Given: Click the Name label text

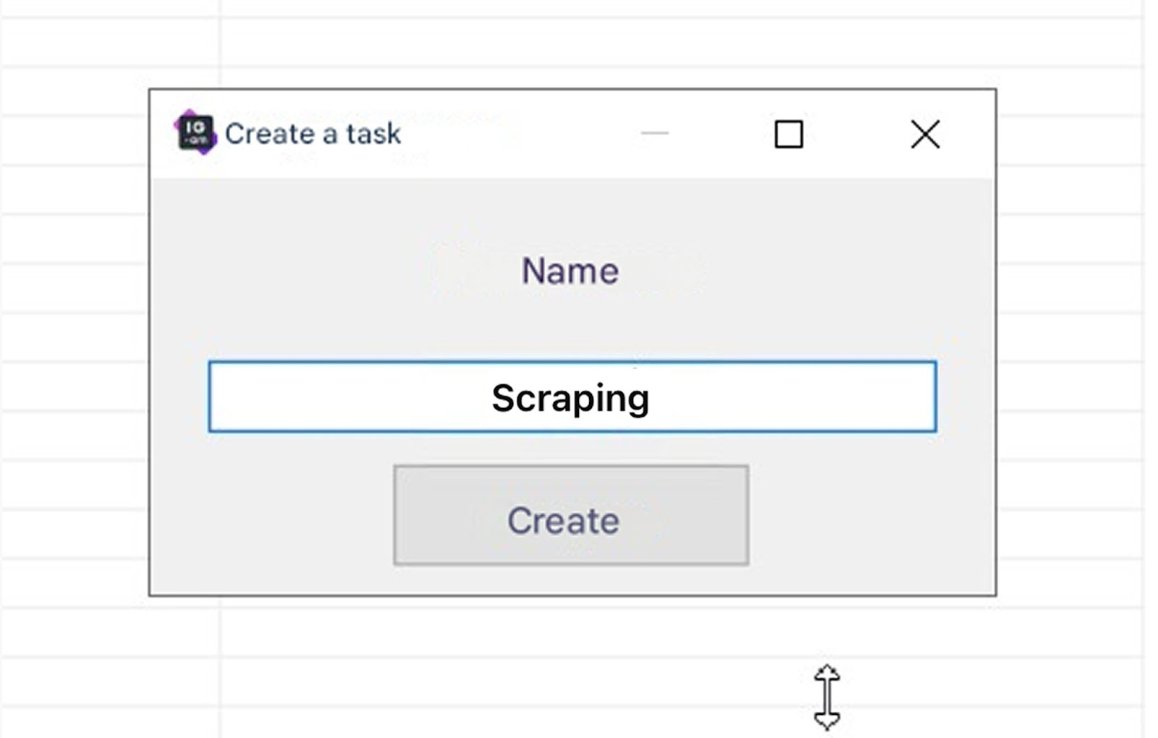Looking at the screenshot, I should coord(570,271).
